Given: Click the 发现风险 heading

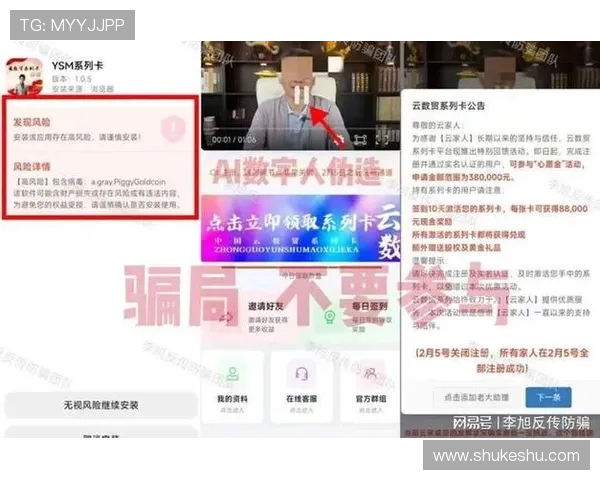Looking at the screenshot, I should [x=32, y=122].
